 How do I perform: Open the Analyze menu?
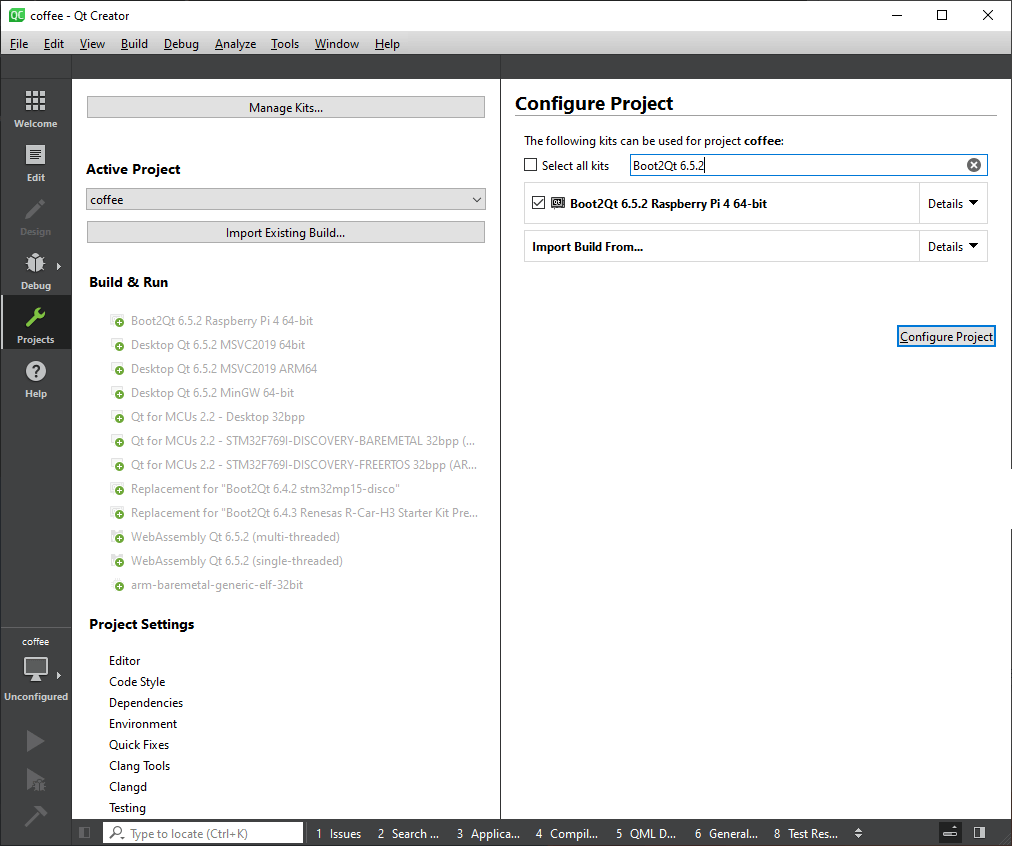pyautogui.click(x=235, y=44)
